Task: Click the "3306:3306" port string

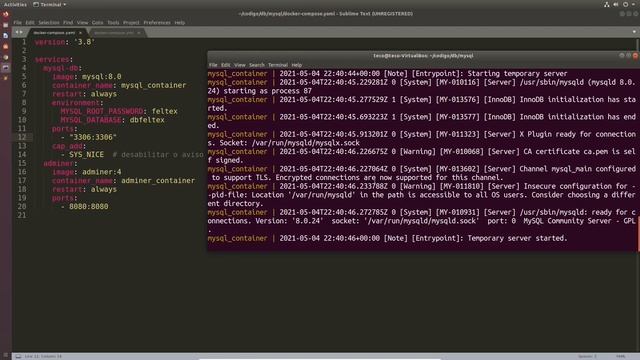Action: click(x=93, y=137)
